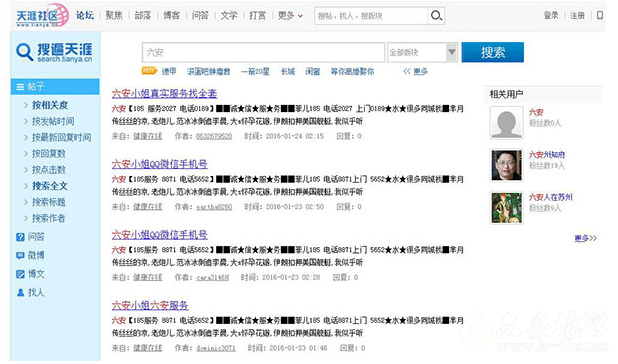This screenshot has height=364, width=618.
Task: Sort results by 按发帖时间
Action: tap(53, 121)
